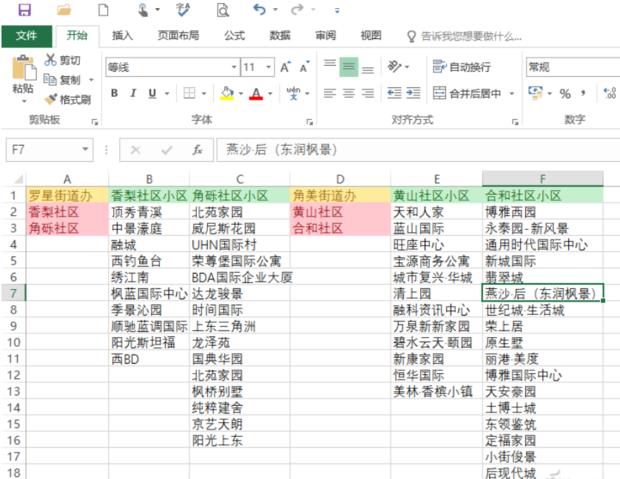
Task: Click the yellow fill color swatch
Action: 226,93
